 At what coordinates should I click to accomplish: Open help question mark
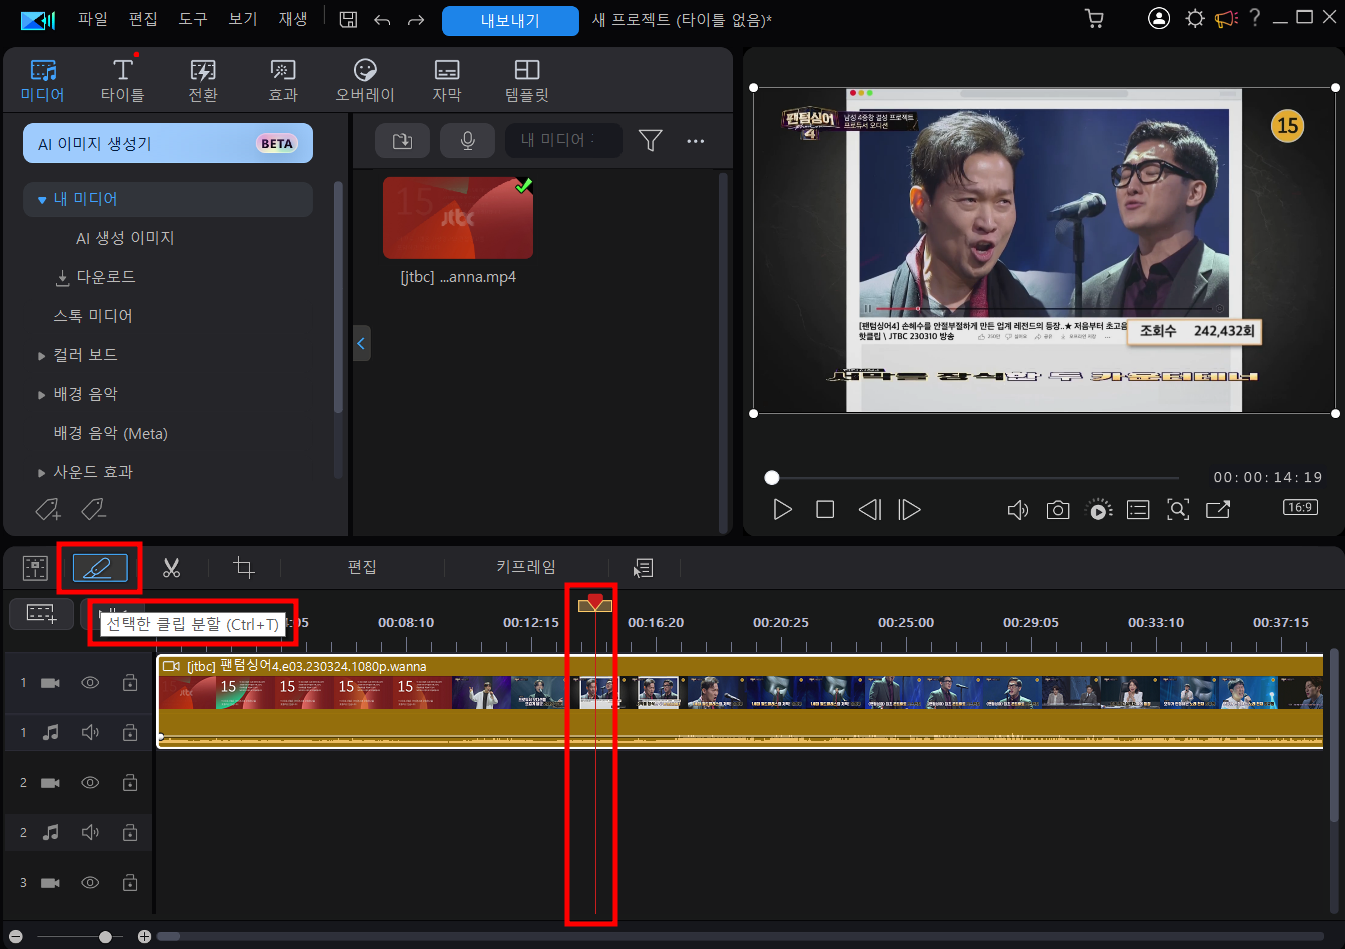tap(1255, 18)
